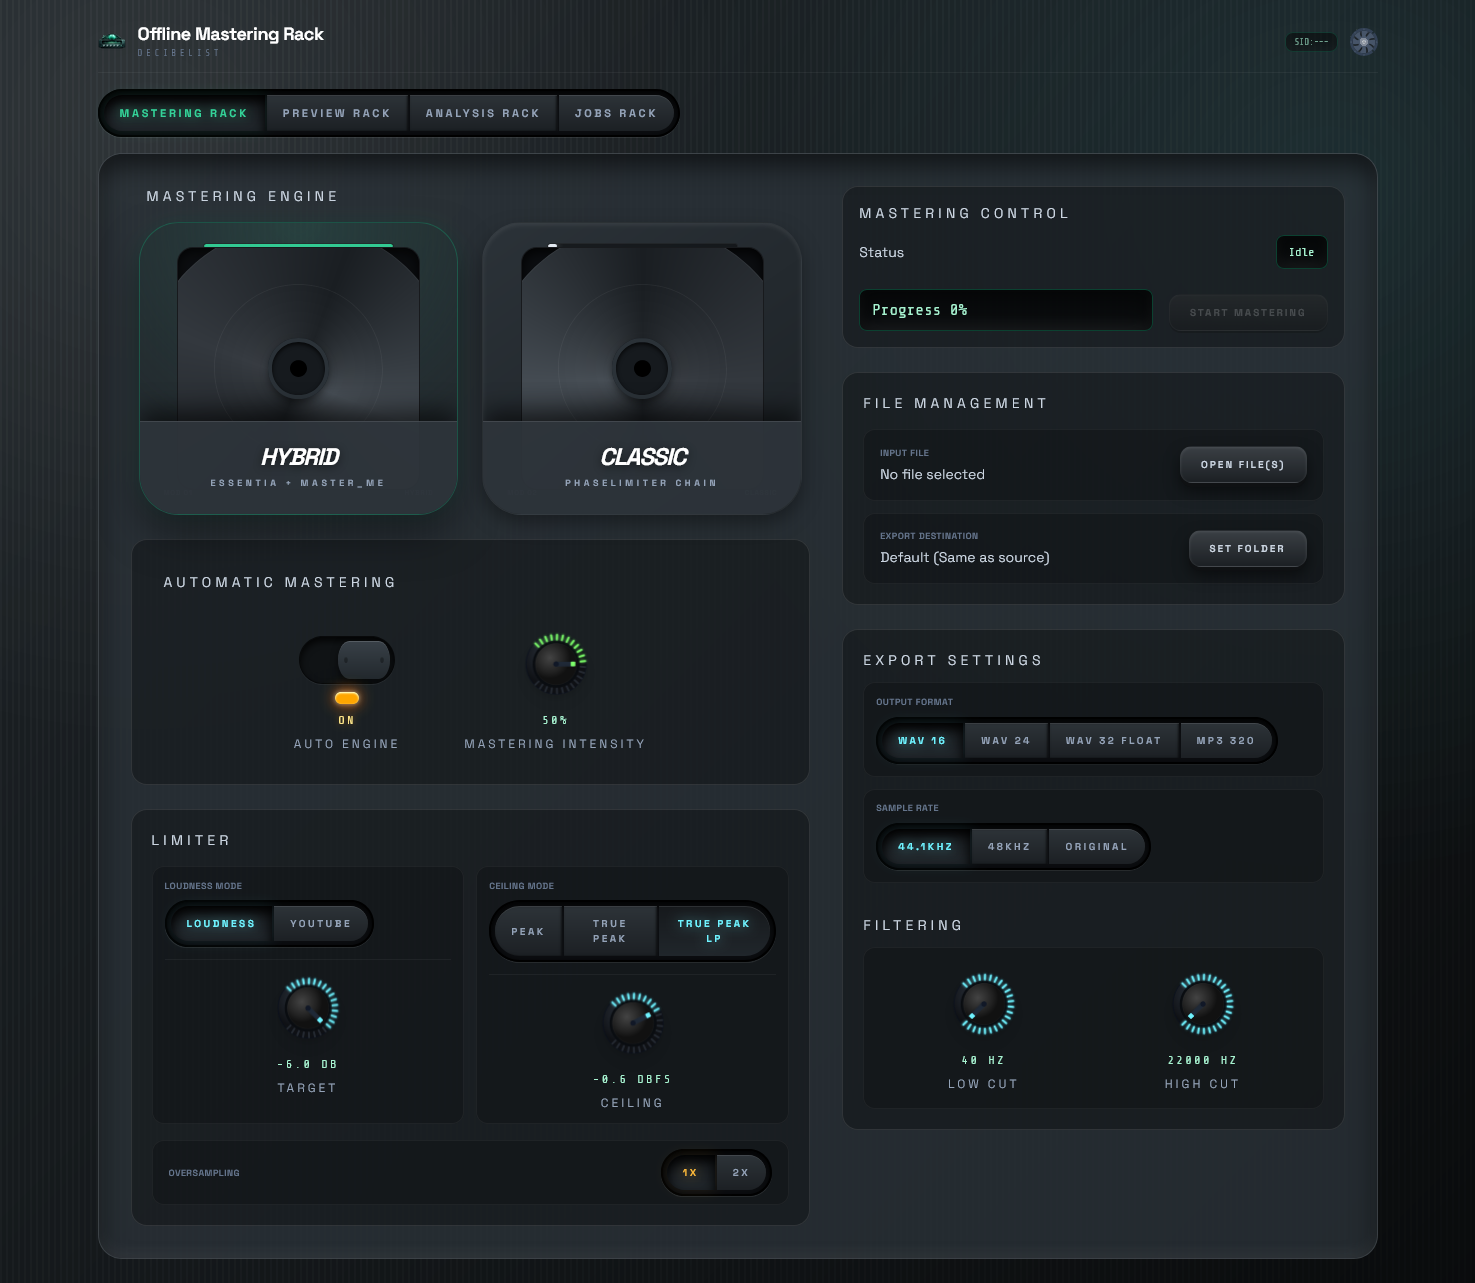Image resolution: width=1475 pixels, height=1283 pixels.
Task: Select the Classic phaselimiter engine card
Action: tap(642, 368)
